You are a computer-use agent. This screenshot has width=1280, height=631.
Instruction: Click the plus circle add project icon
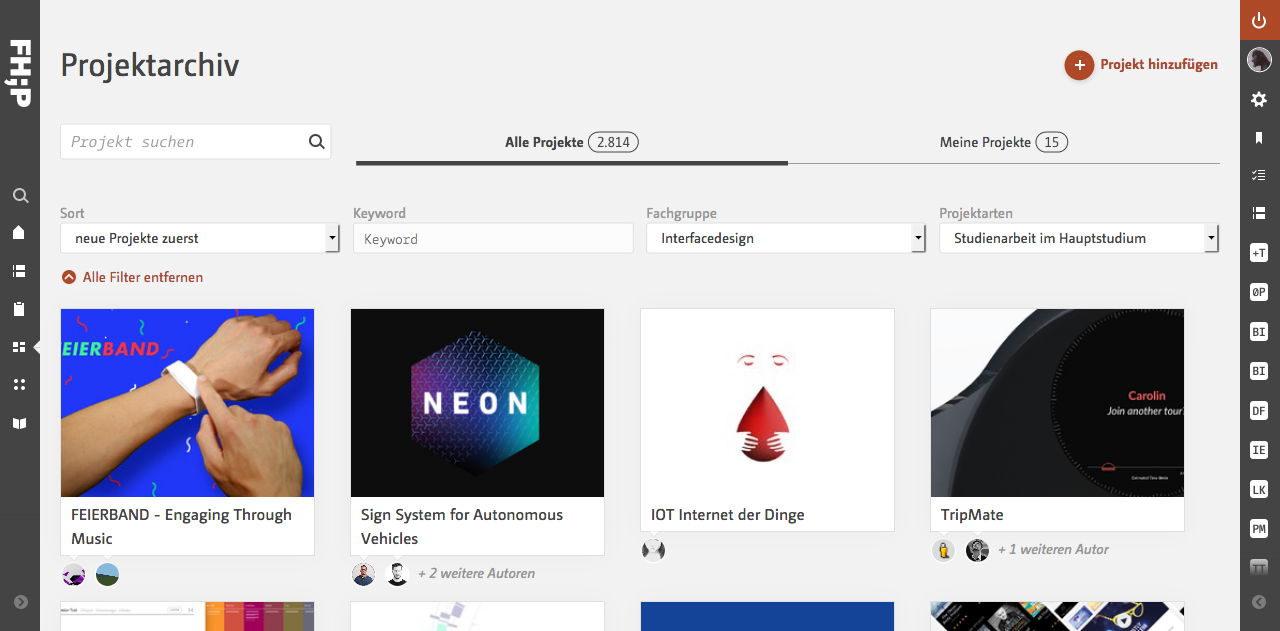1079,66
